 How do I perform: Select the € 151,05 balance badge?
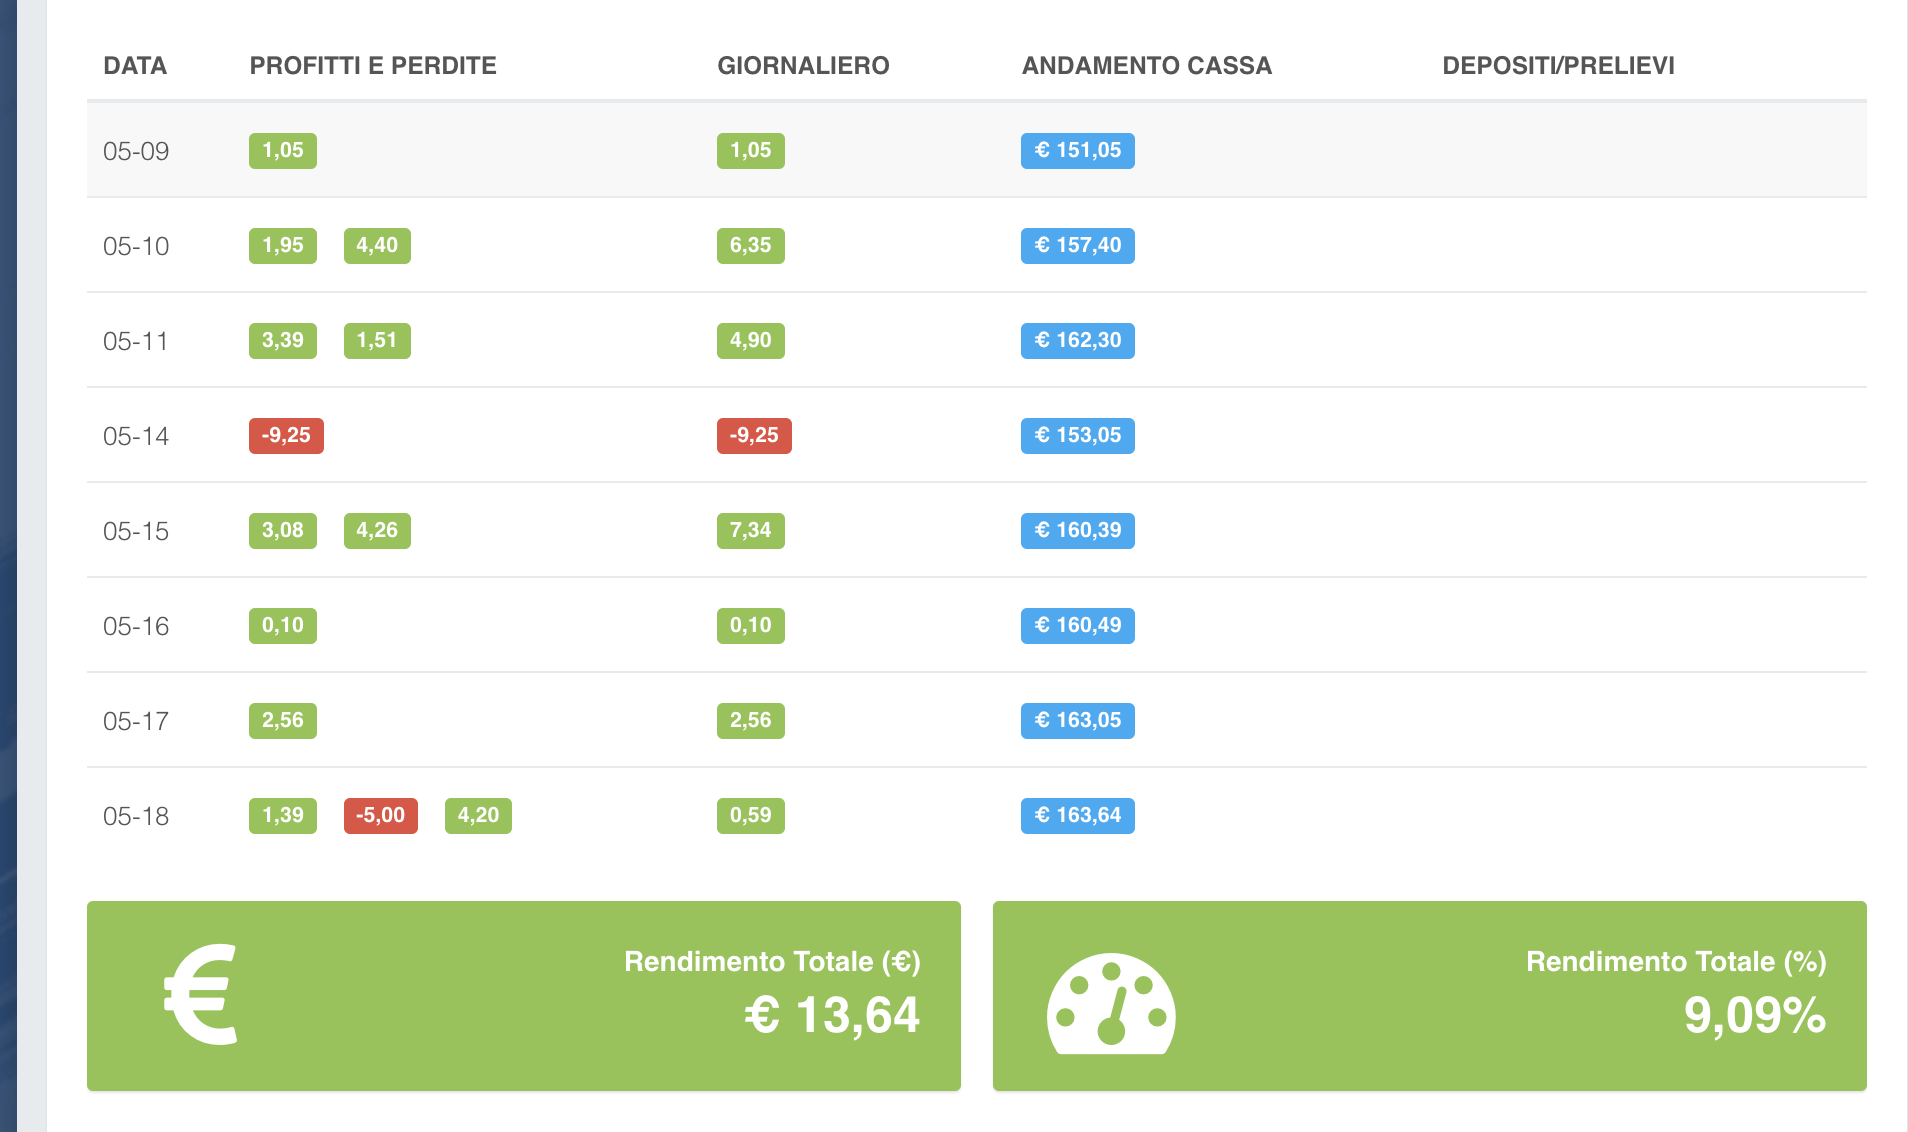pos(1078,151)
